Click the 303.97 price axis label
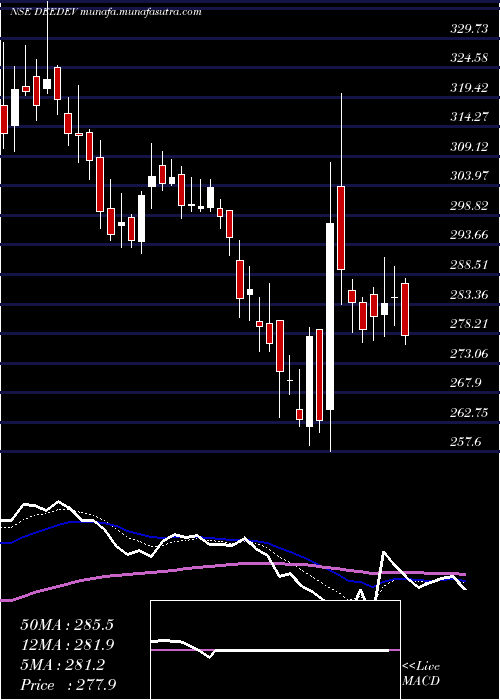The height and width of the screenshot is (700, 500). click(x=469, y=176)
